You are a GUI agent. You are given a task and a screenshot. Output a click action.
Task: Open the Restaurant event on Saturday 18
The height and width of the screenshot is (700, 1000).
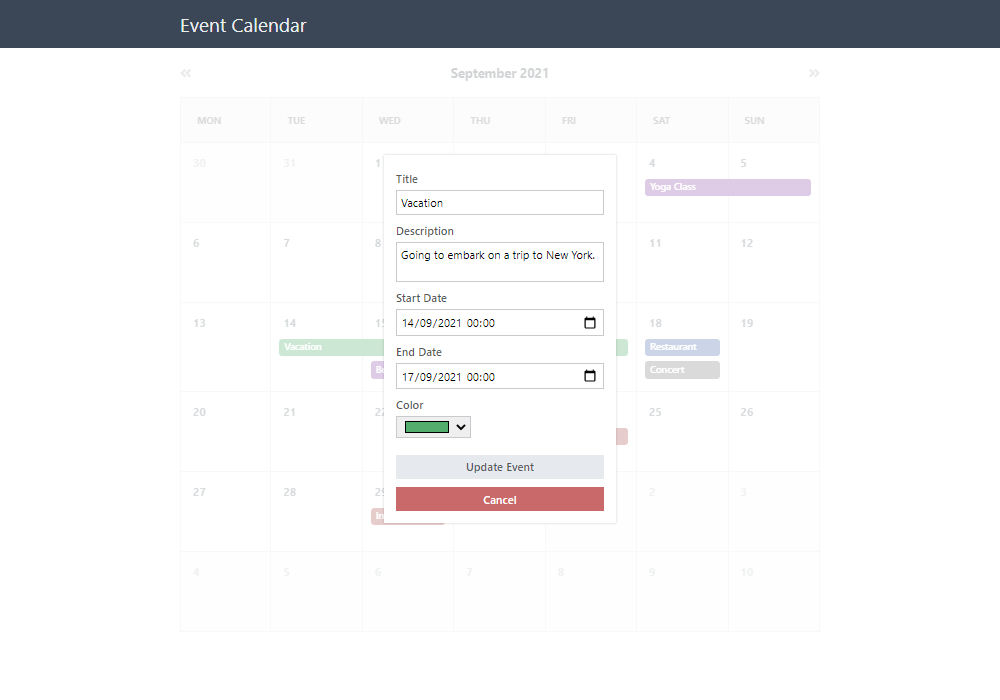pos(682,347)
